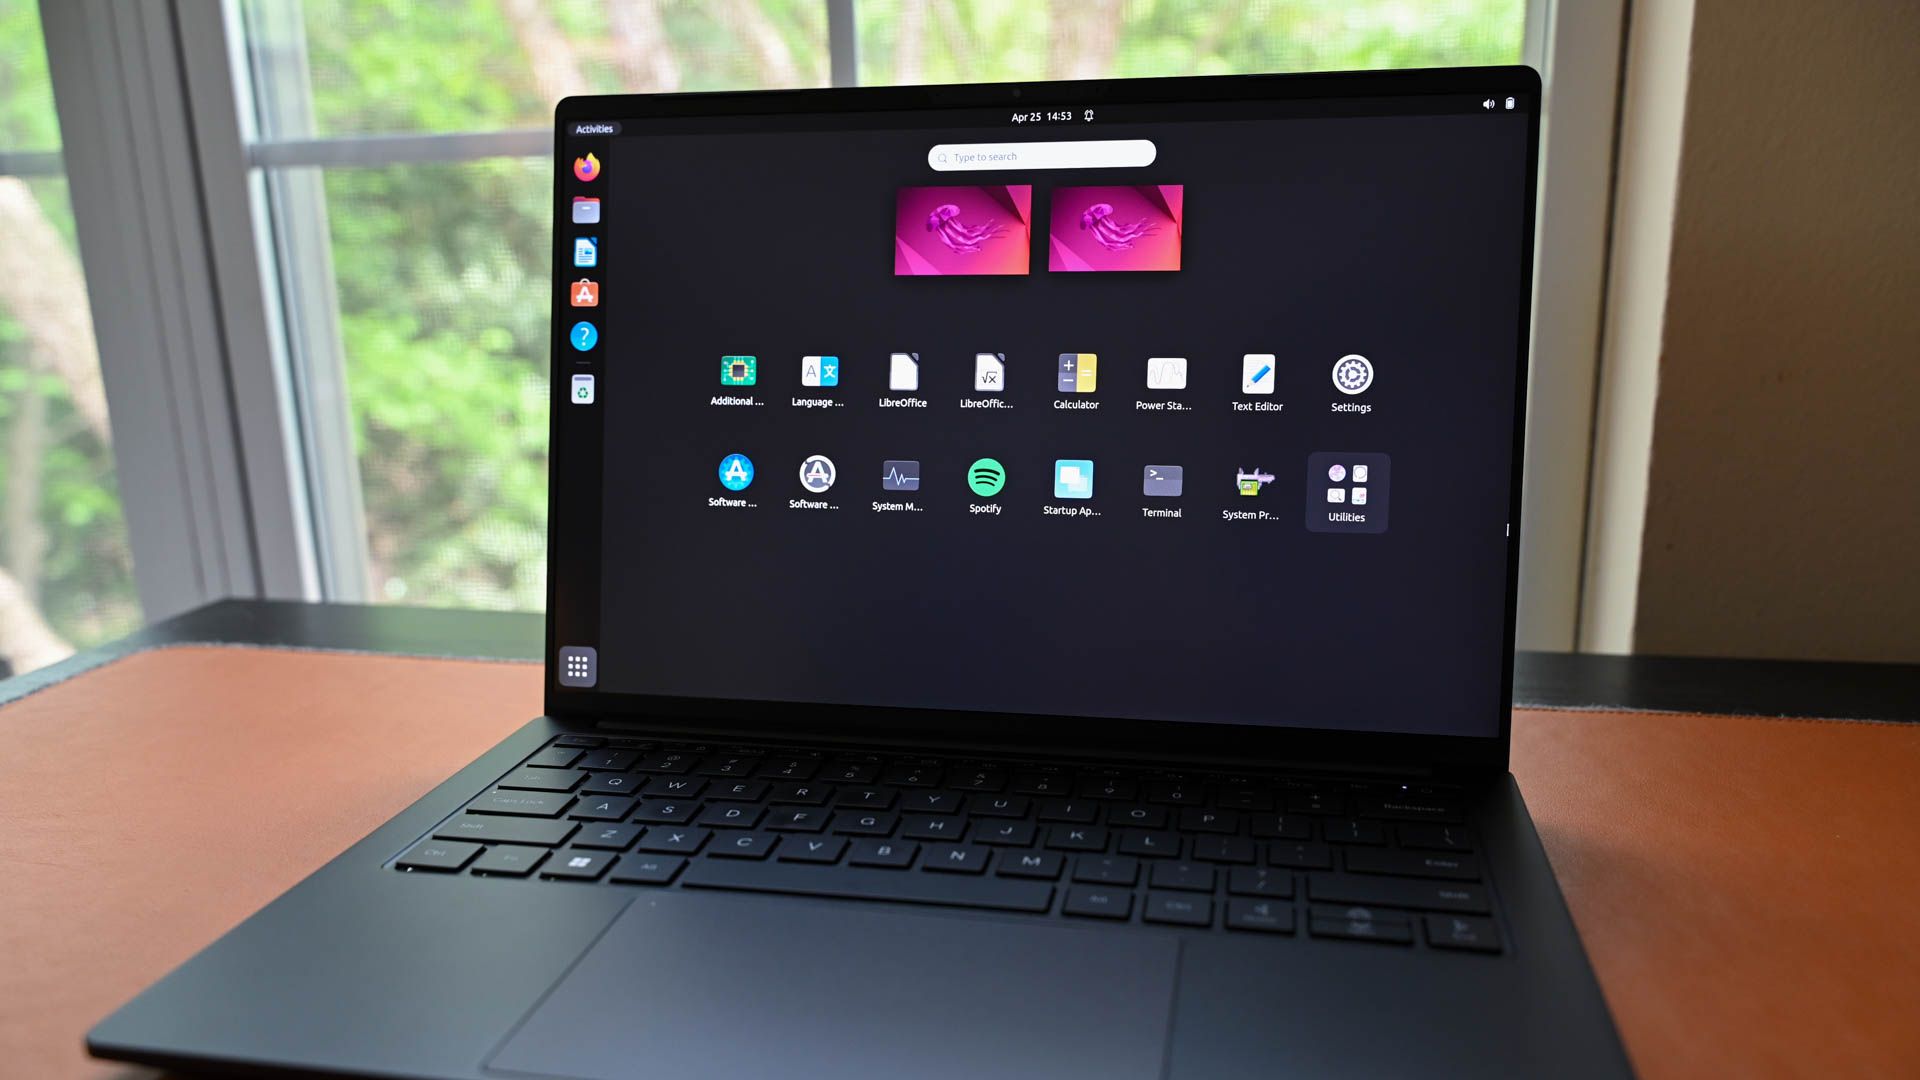
Task: Open LibreOffice Math formula editor
Action: 988,376
